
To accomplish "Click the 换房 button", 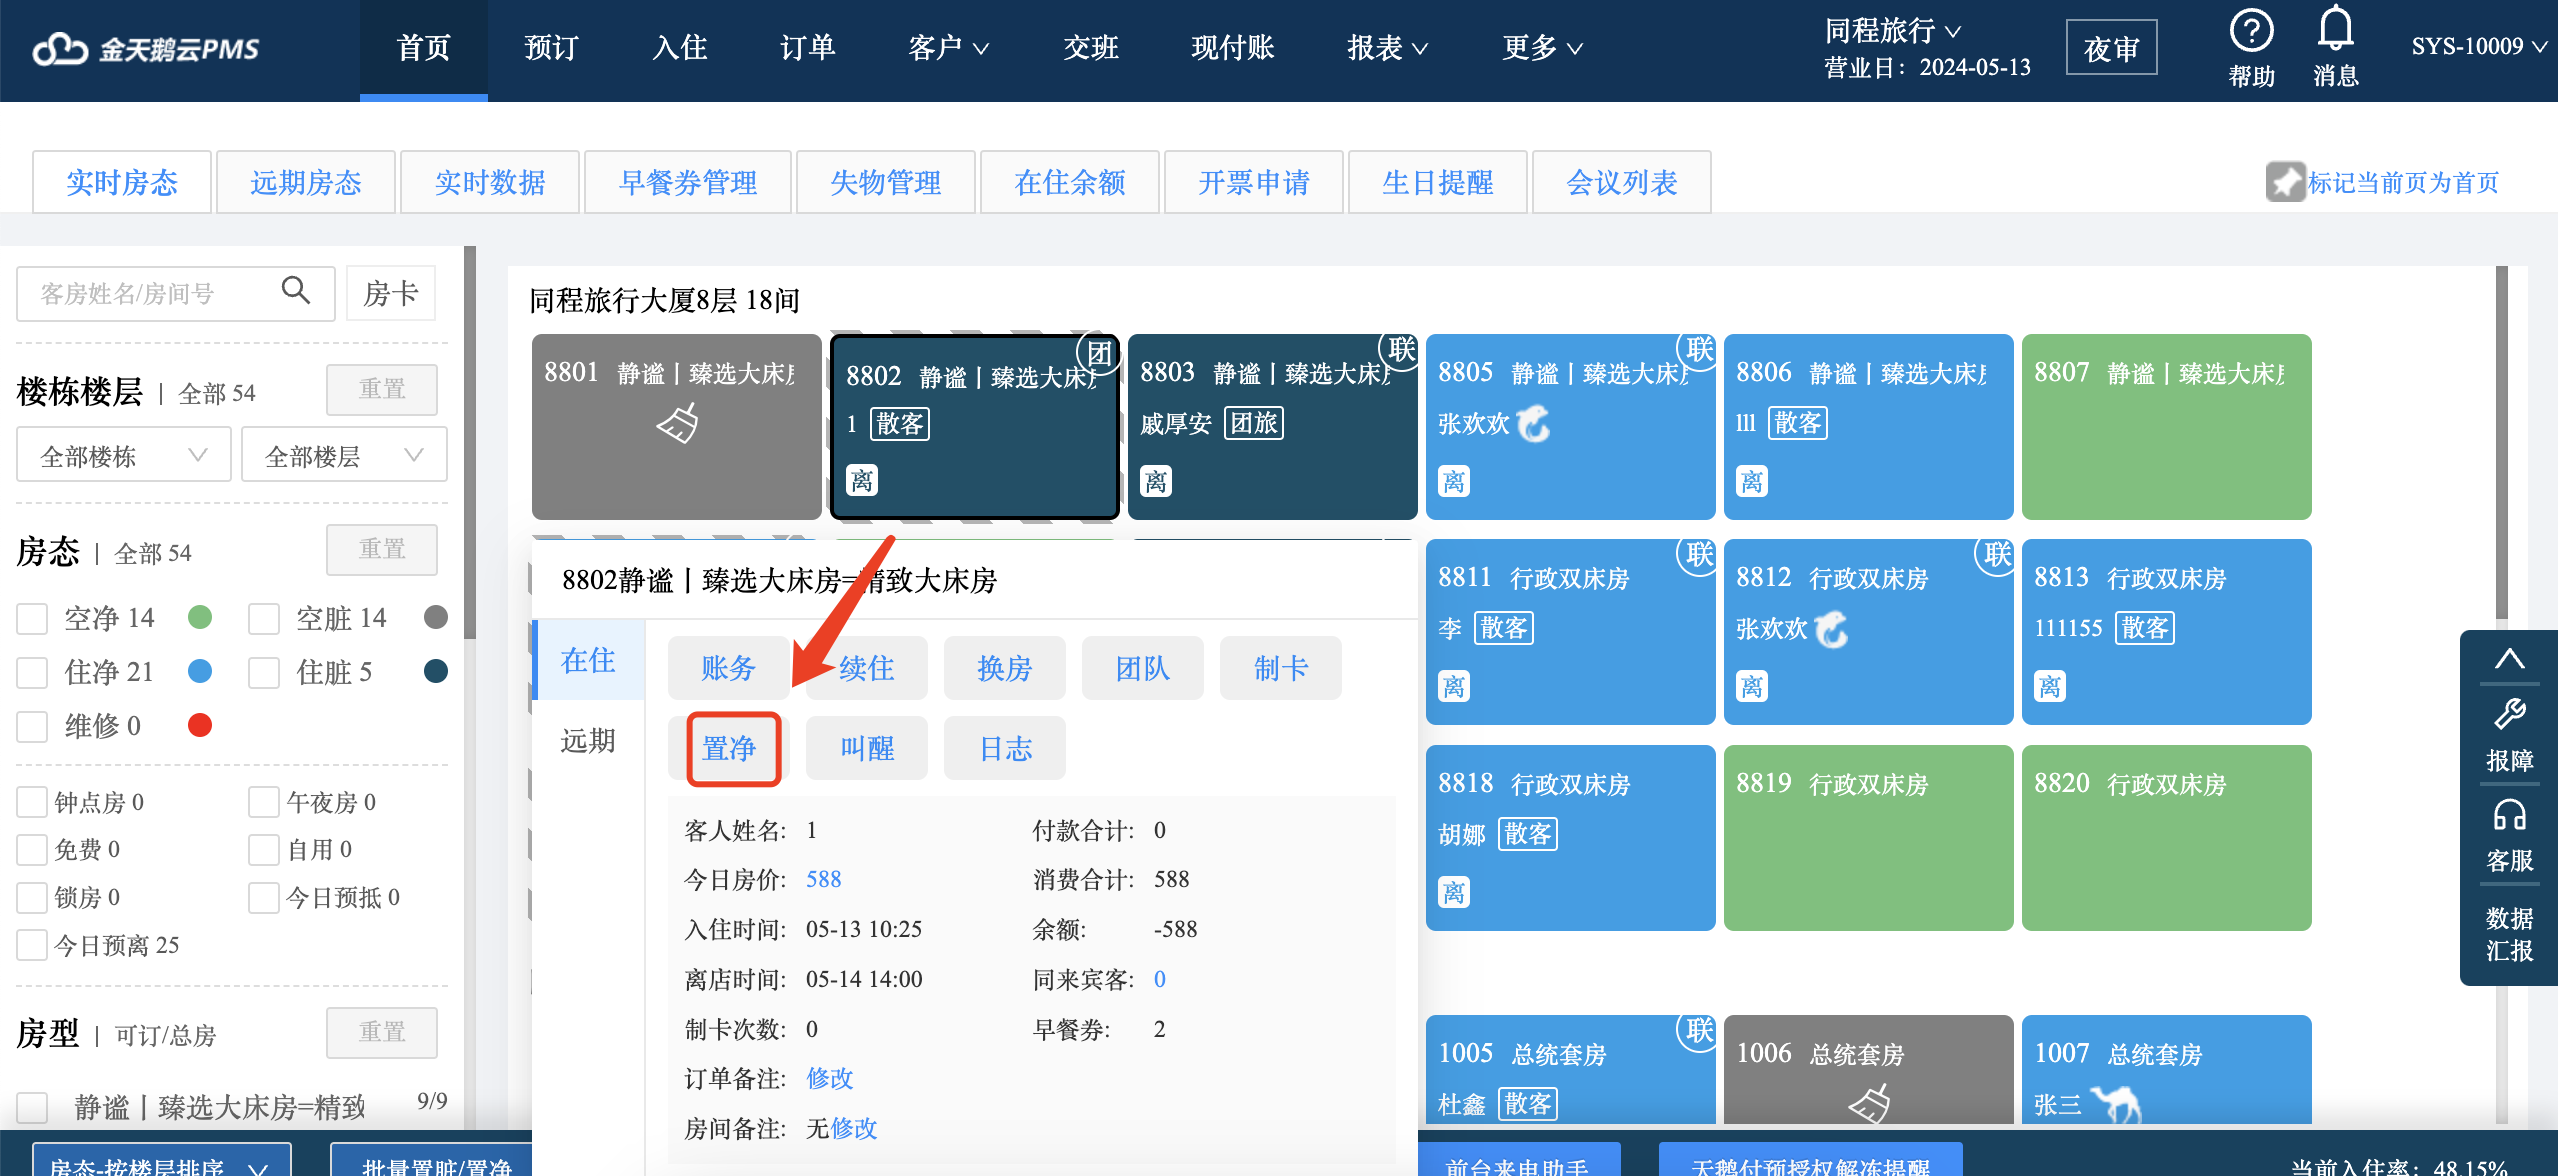I will tap(1005, 668).
